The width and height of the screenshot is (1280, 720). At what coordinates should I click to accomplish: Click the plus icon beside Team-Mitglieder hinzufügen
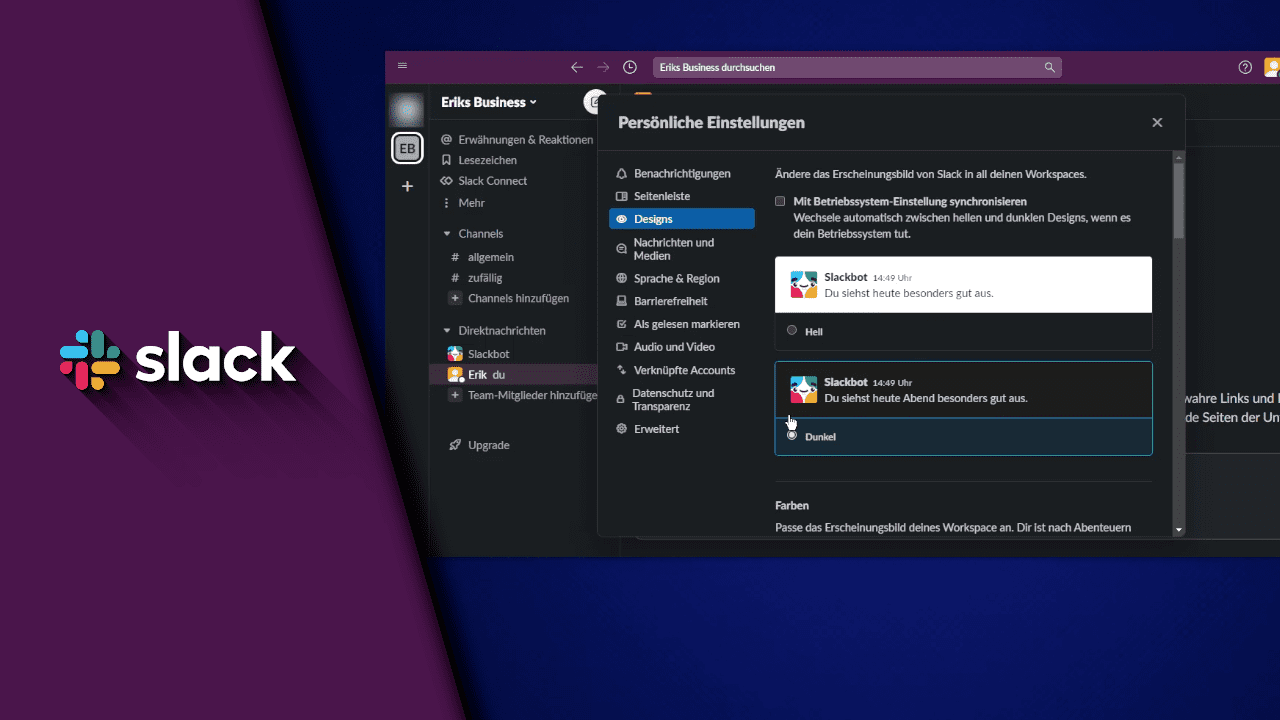point(455,395)
